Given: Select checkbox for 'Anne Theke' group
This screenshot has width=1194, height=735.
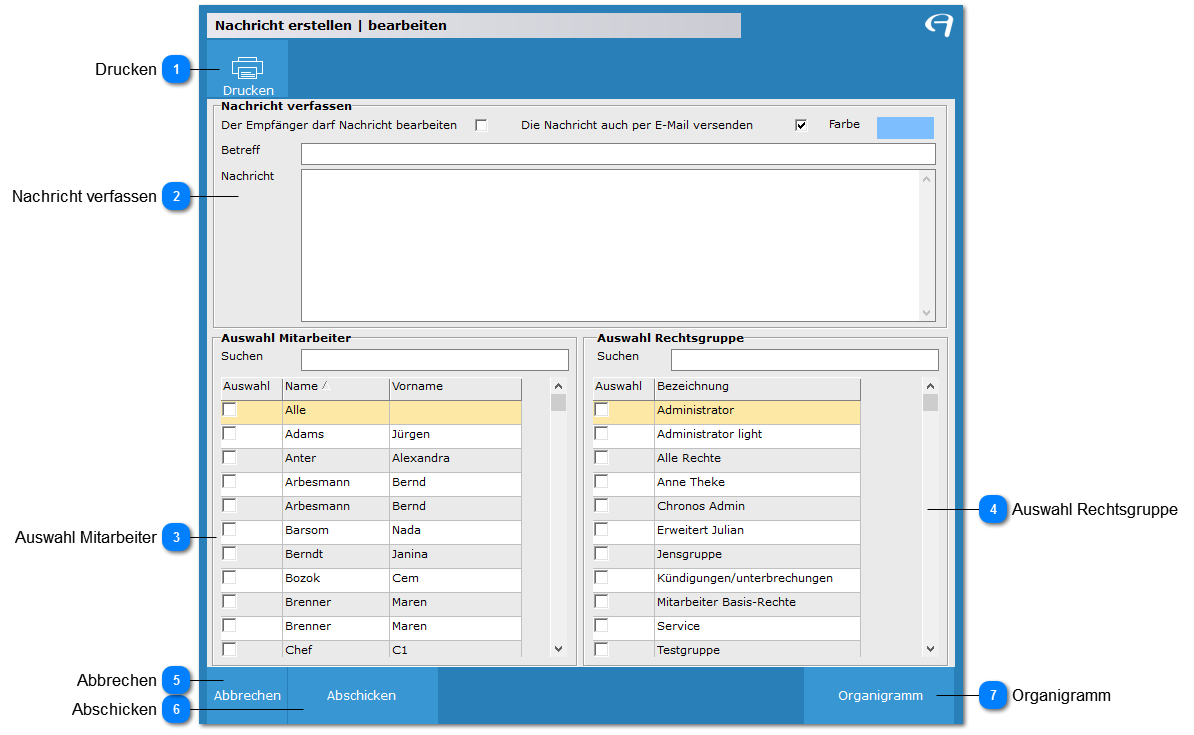Looking at the screenshot, I should pos(602,481).
